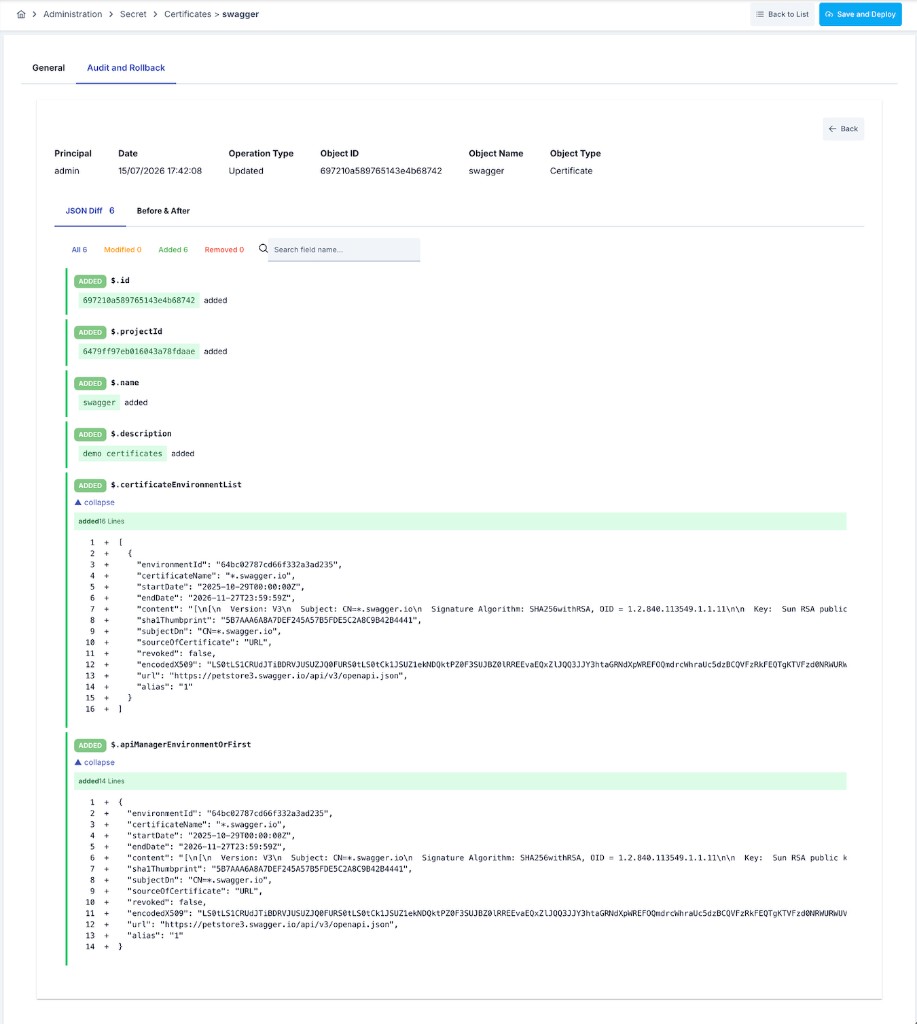Image resolution: width=917 pixels, height=1024 pixels.
Task: Click 'added 16 Lines' header bar
Action: pyautogui.click(x=460, y=521)
